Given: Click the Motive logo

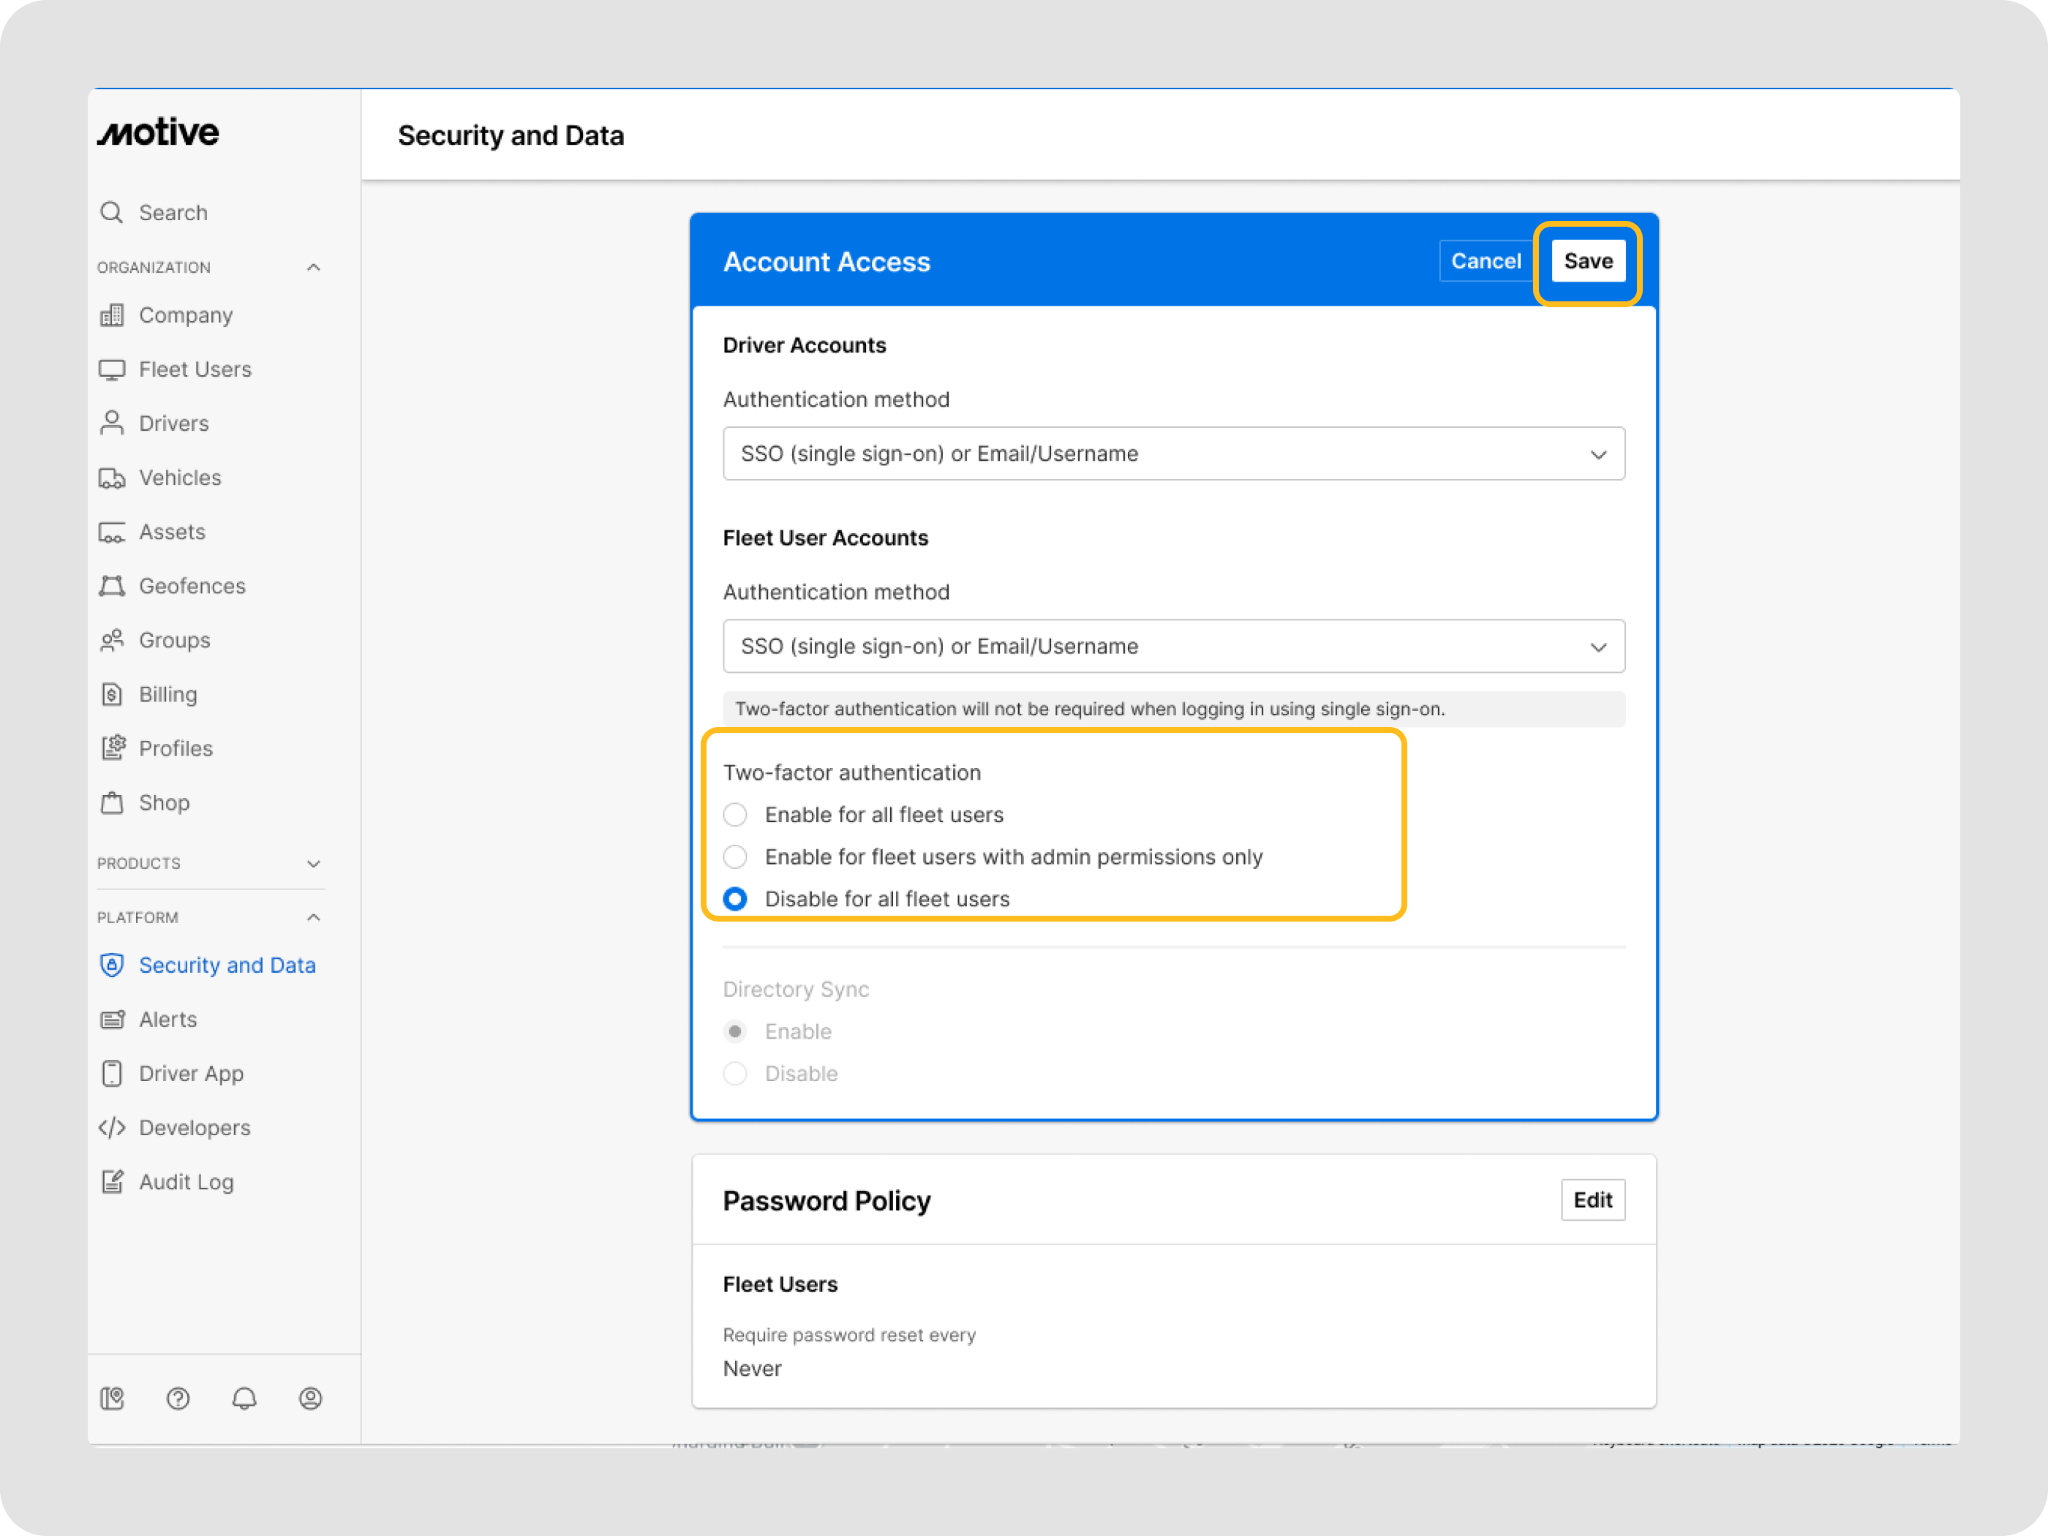Looking at the screenshot, I should tap(158, 132).
